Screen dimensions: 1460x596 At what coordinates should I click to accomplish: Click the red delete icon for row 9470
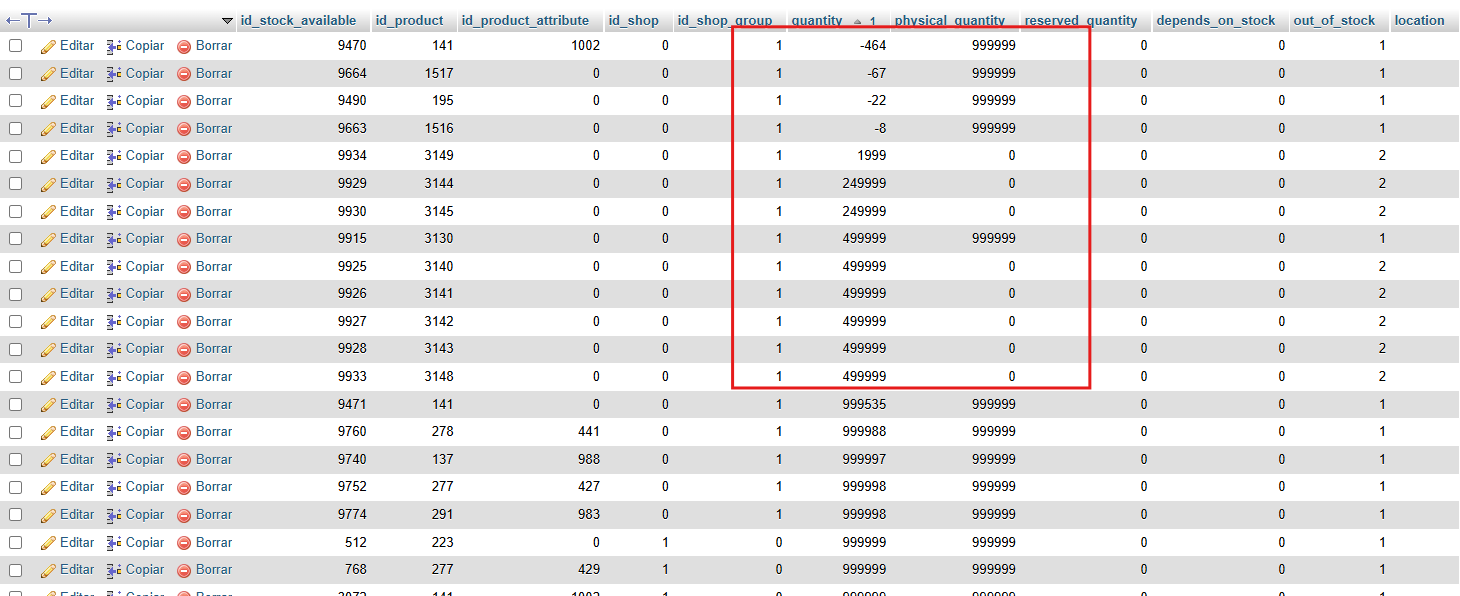[184, 46]
